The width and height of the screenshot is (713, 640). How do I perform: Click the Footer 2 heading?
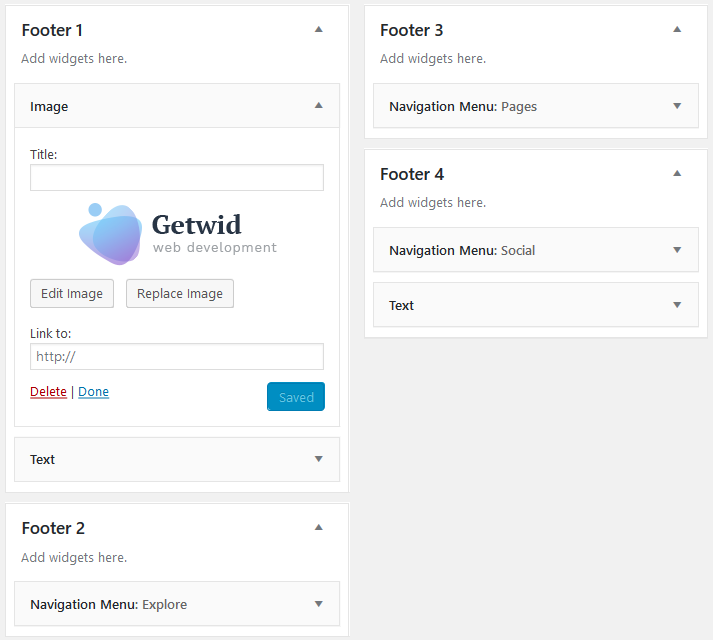click(53, 528)
